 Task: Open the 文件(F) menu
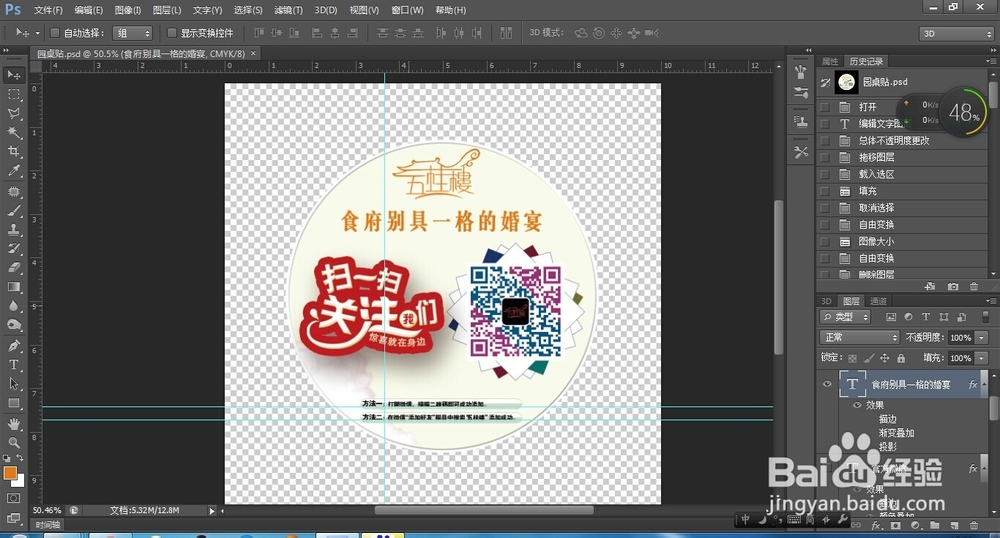coord(48,10)
